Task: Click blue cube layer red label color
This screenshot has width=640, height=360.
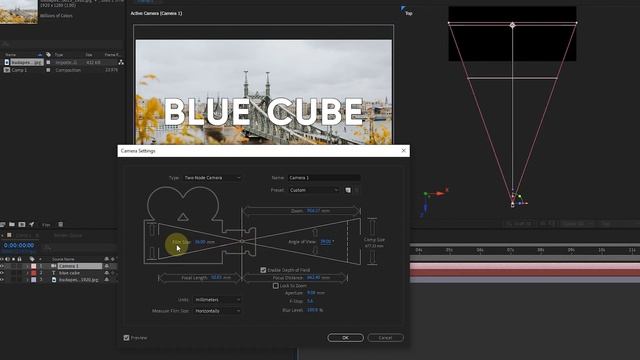Action: 33,273
